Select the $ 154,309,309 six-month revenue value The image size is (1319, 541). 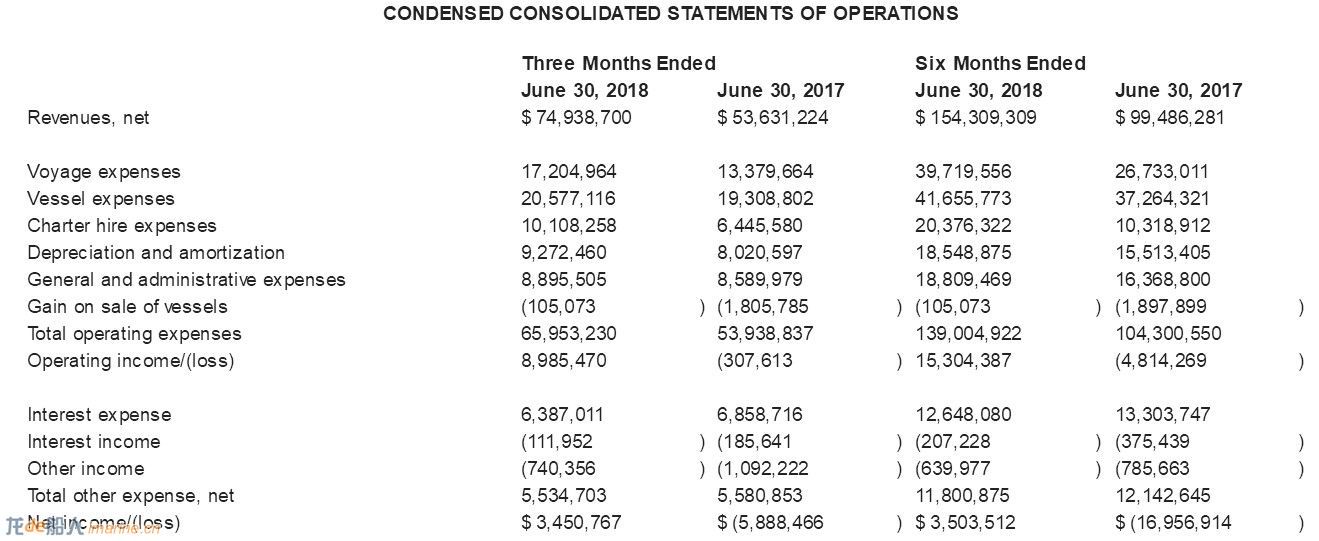click(x=975, y=118)
